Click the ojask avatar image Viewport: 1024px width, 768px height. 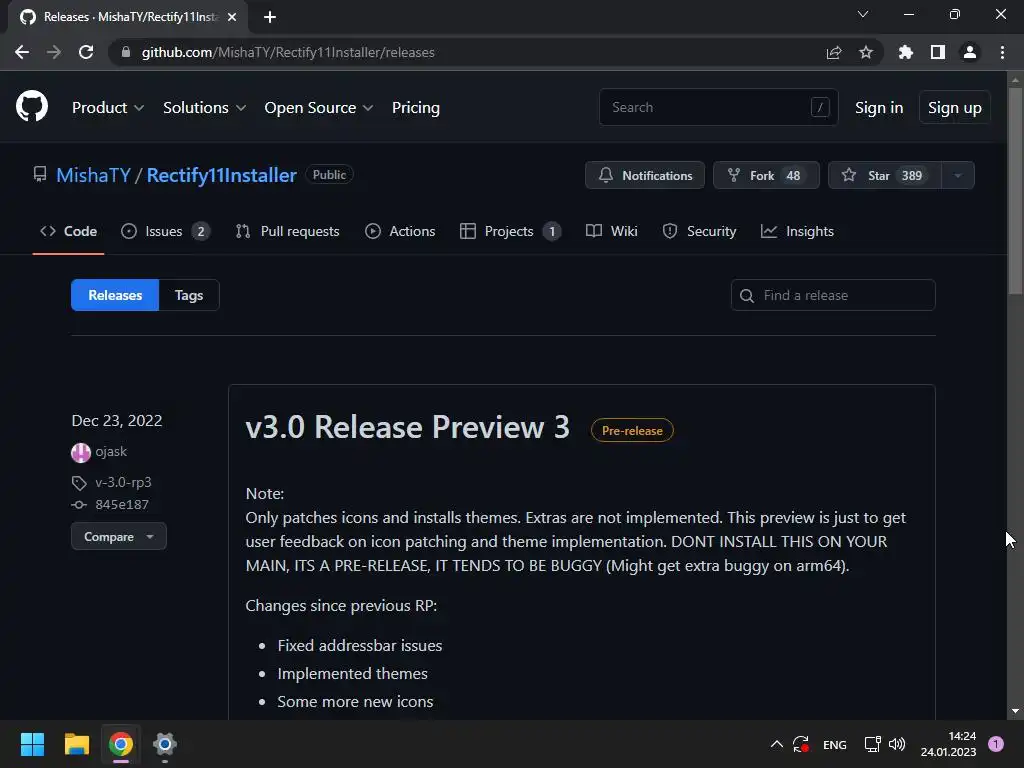[x=80, y=452]
